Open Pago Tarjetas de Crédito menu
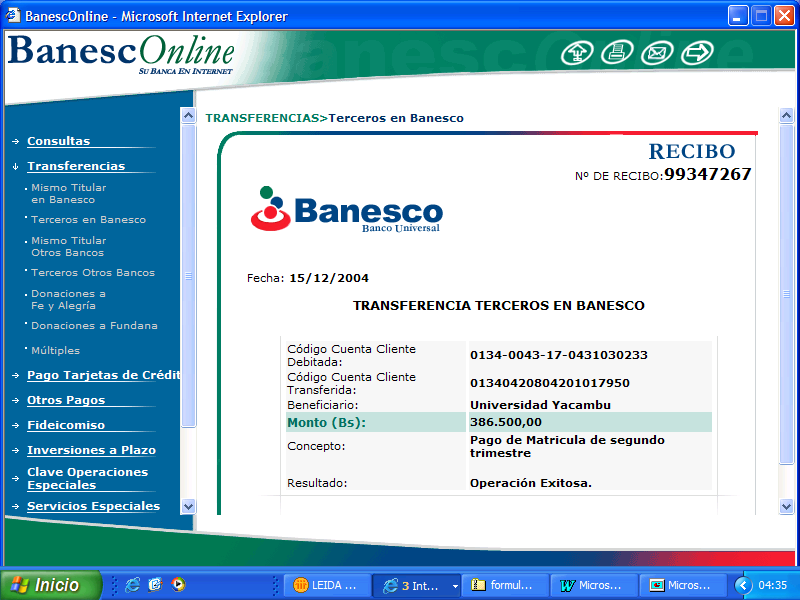This screenshot has width=800, height=600. click(104, 375)
